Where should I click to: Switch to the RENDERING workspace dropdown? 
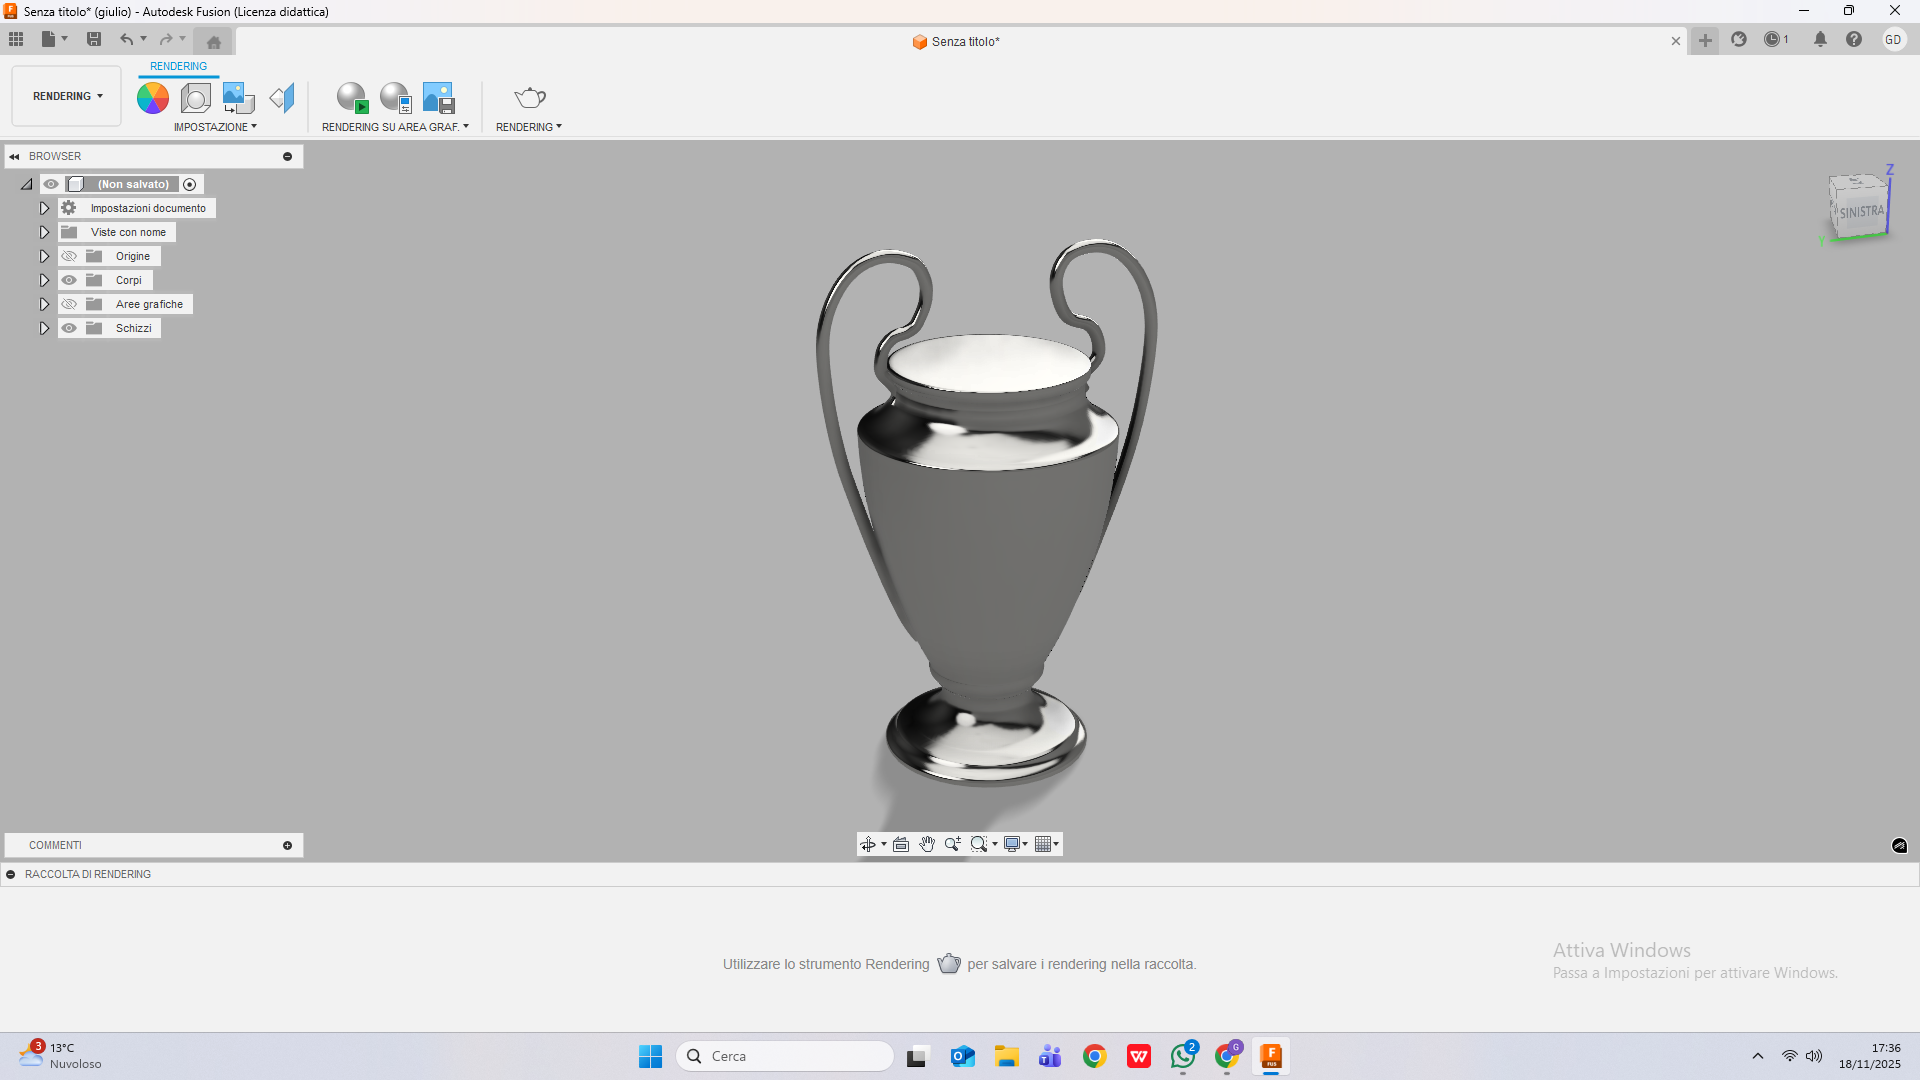[65, 96]
